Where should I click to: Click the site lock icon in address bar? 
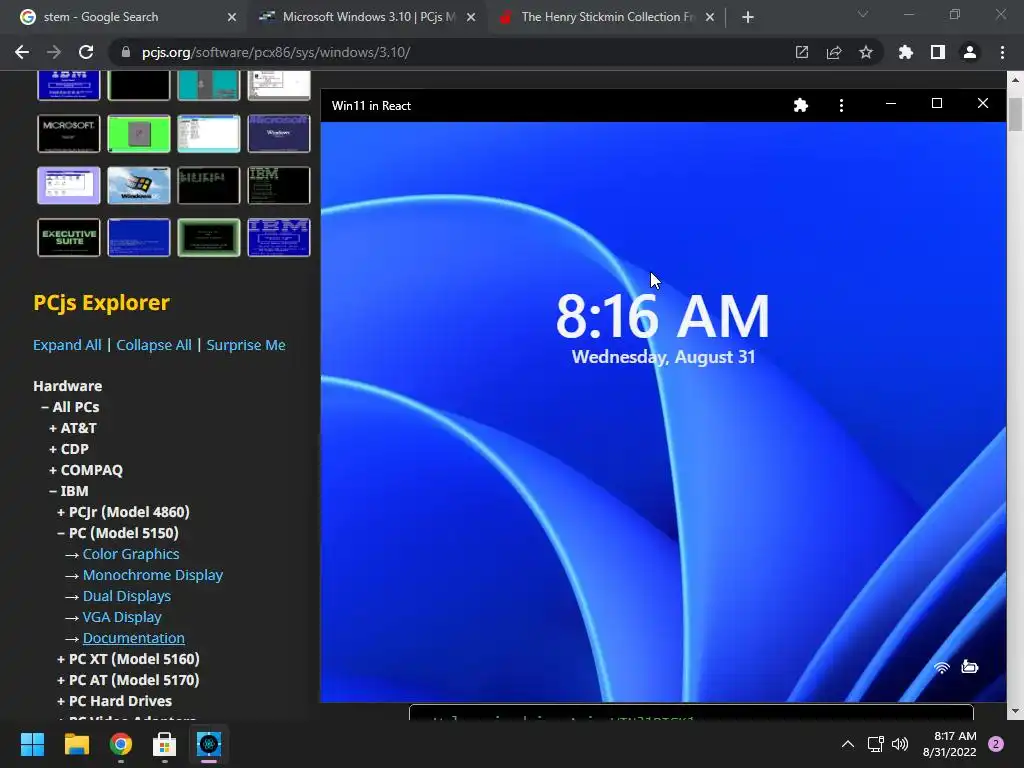[126, 52]
